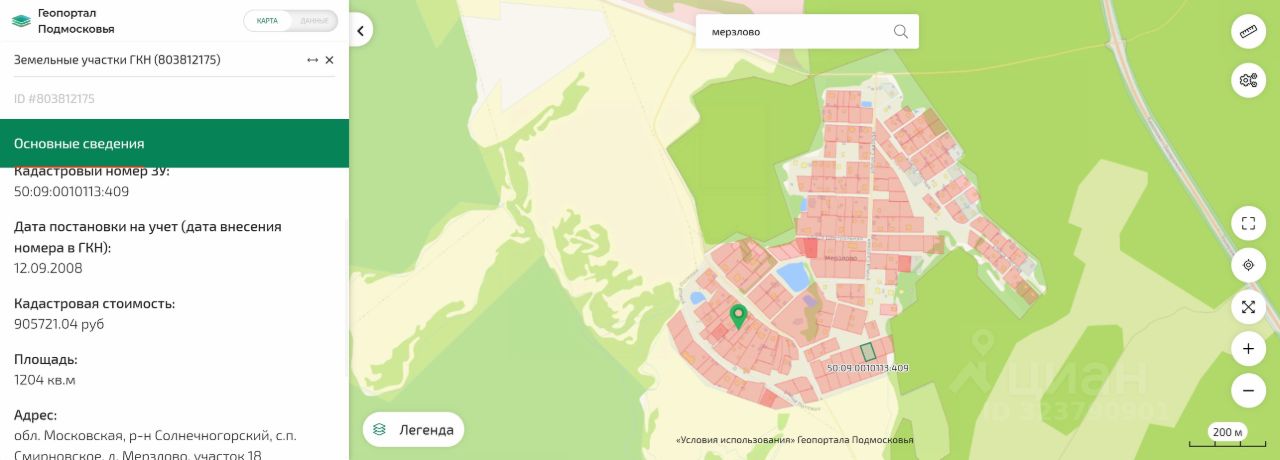Click the search magnifier icon
Screen dimensions: 1280x460
[901, 31]
